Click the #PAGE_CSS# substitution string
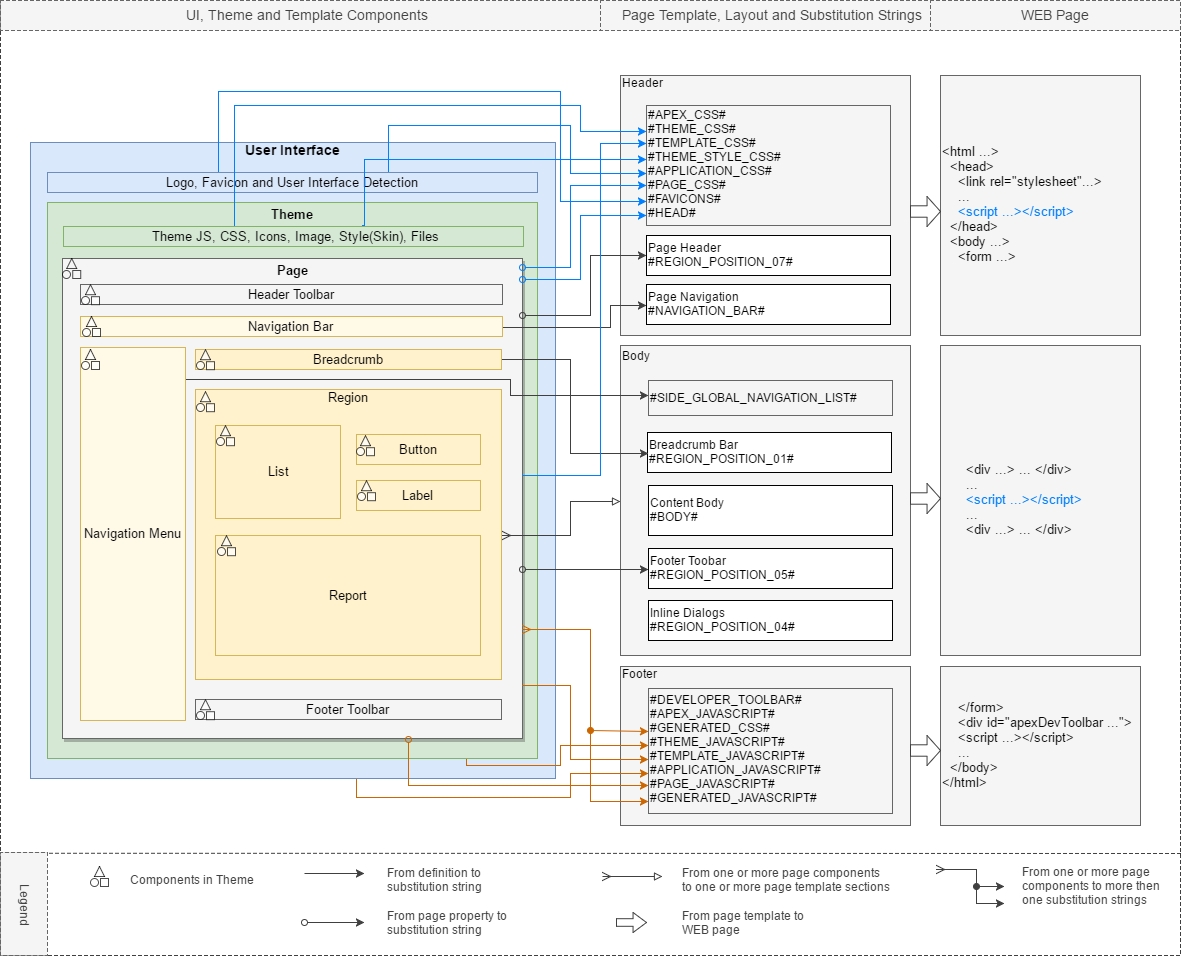Screen dimensions: 1183x956 tap(687, 185)
